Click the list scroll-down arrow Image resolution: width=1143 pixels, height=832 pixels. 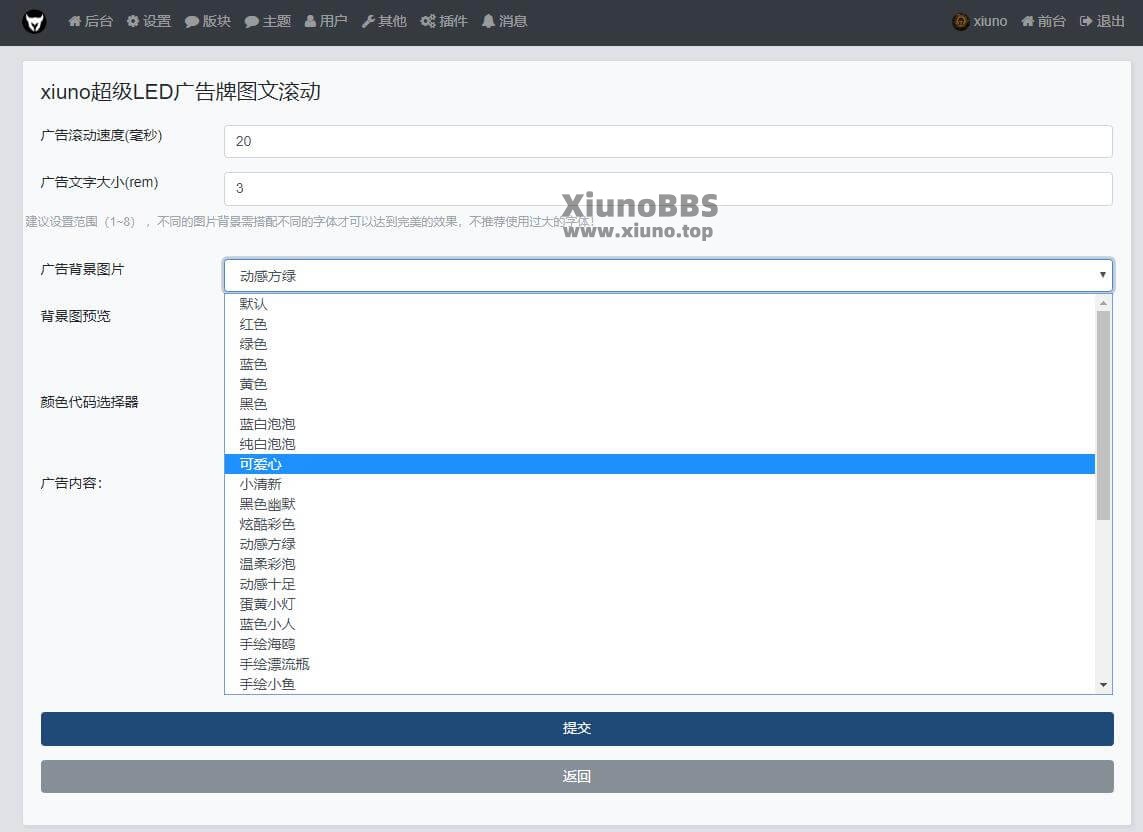pyautogui.click(x=1103, y=685)
